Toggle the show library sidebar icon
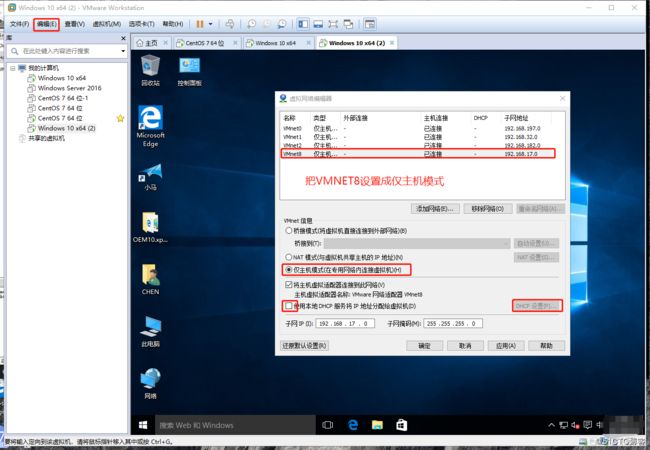Screen dimensions: 650x450 (303, 24)
